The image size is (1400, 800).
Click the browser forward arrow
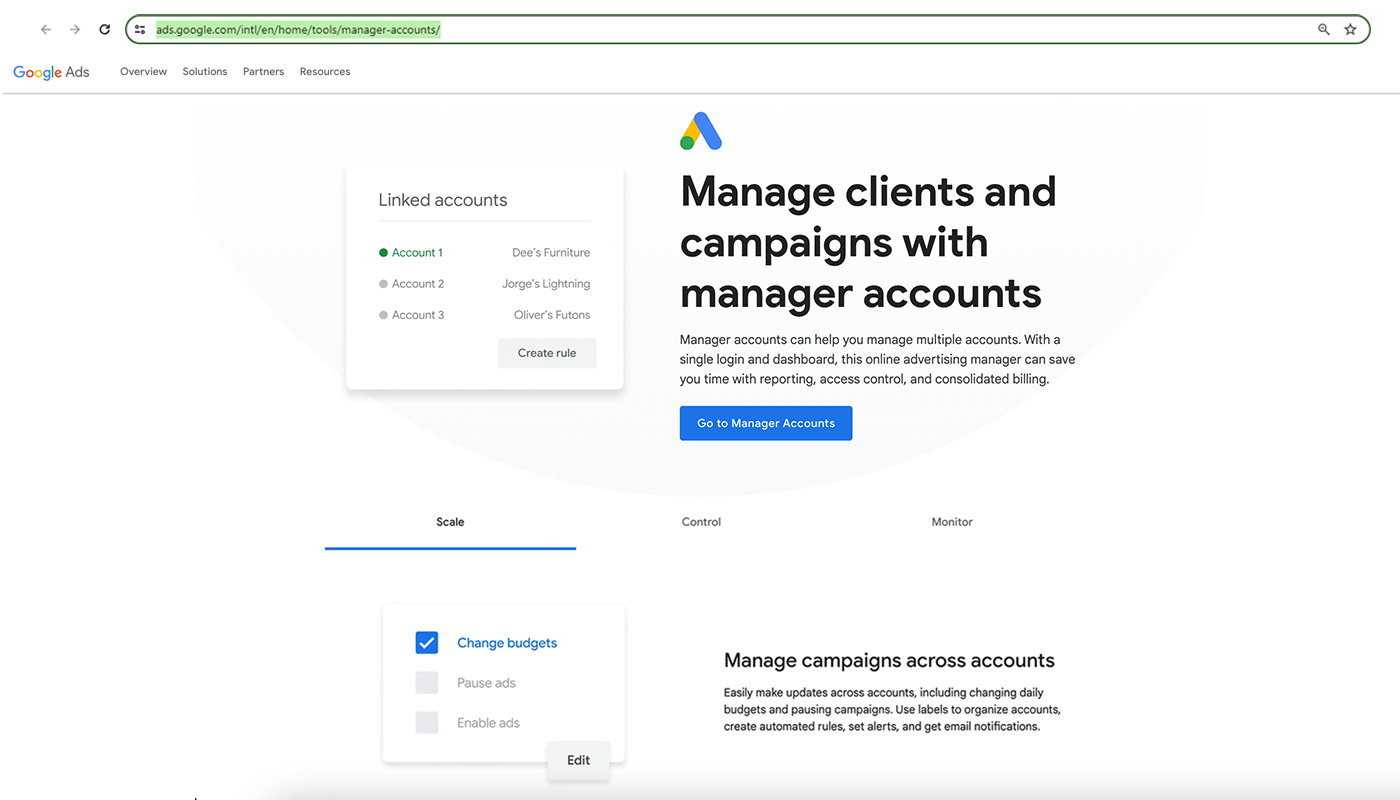click(x=74, y=29)
